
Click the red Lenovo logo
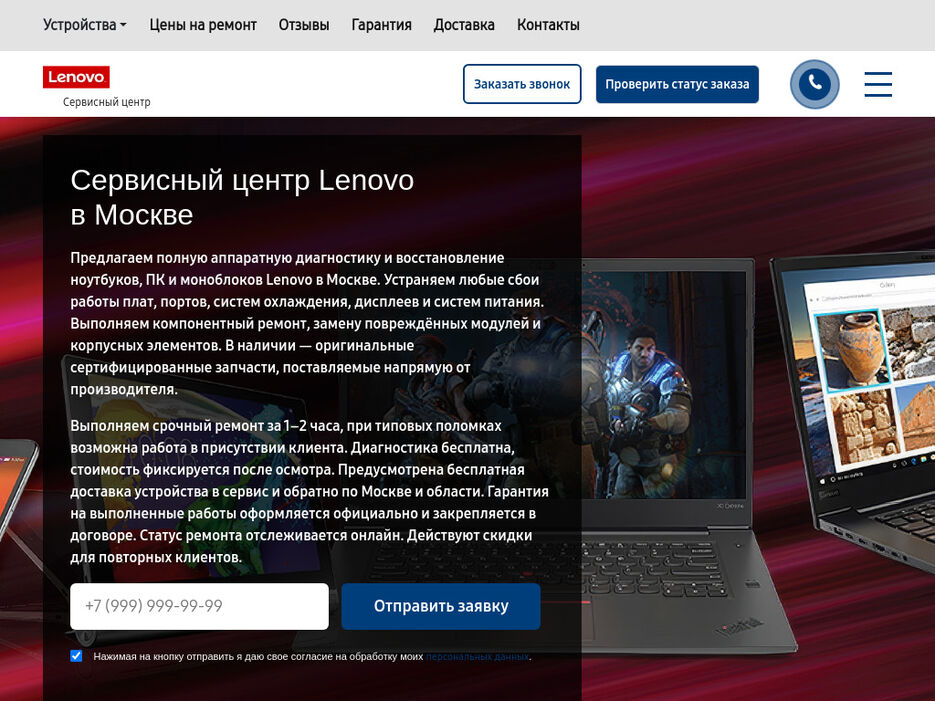(76, 77)
